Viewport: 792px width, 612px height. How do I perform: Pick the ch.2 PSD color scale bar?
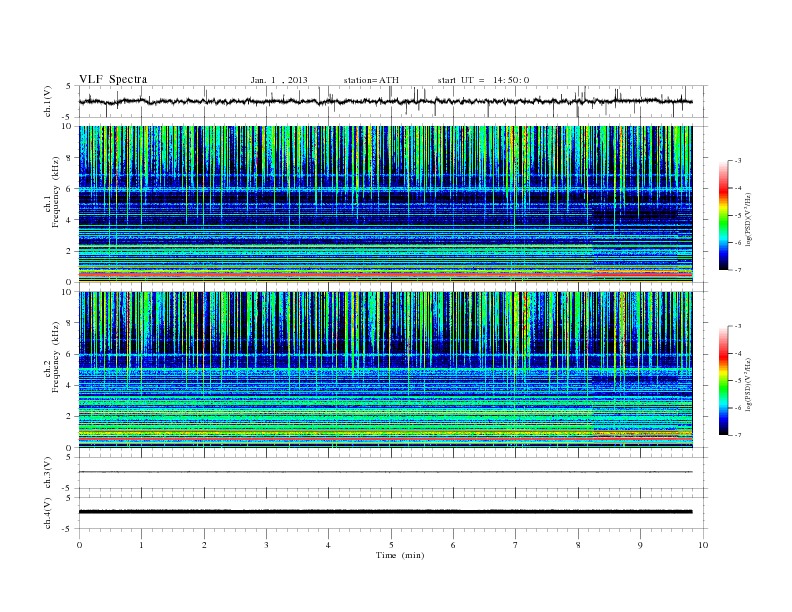tap(723, 380)
